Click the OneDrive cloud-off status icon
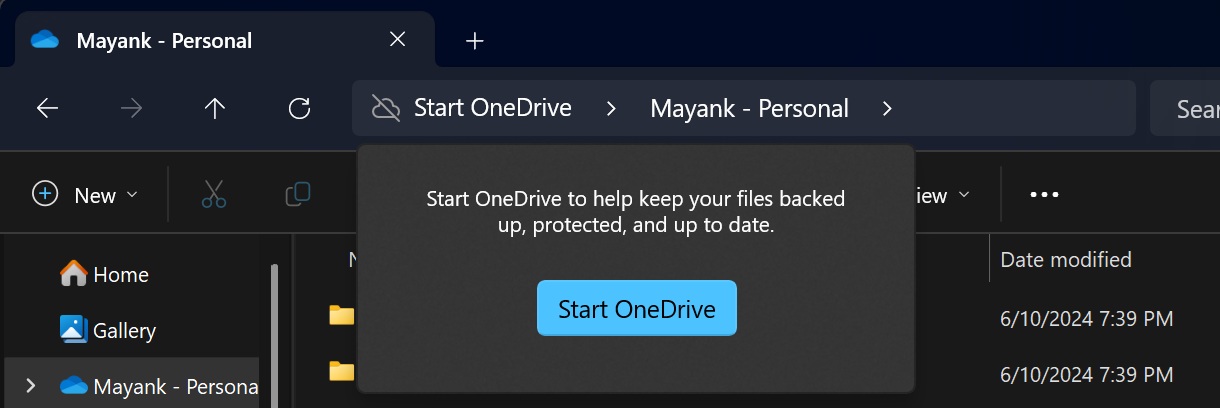The image size is (1220, 408). point(385,108)
